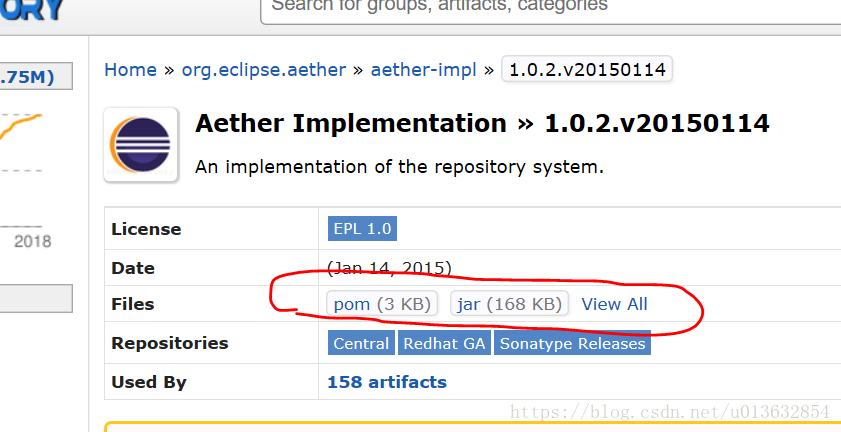The image size is (841, 432).
Task: Click the Used By row label
Action: 149,382
